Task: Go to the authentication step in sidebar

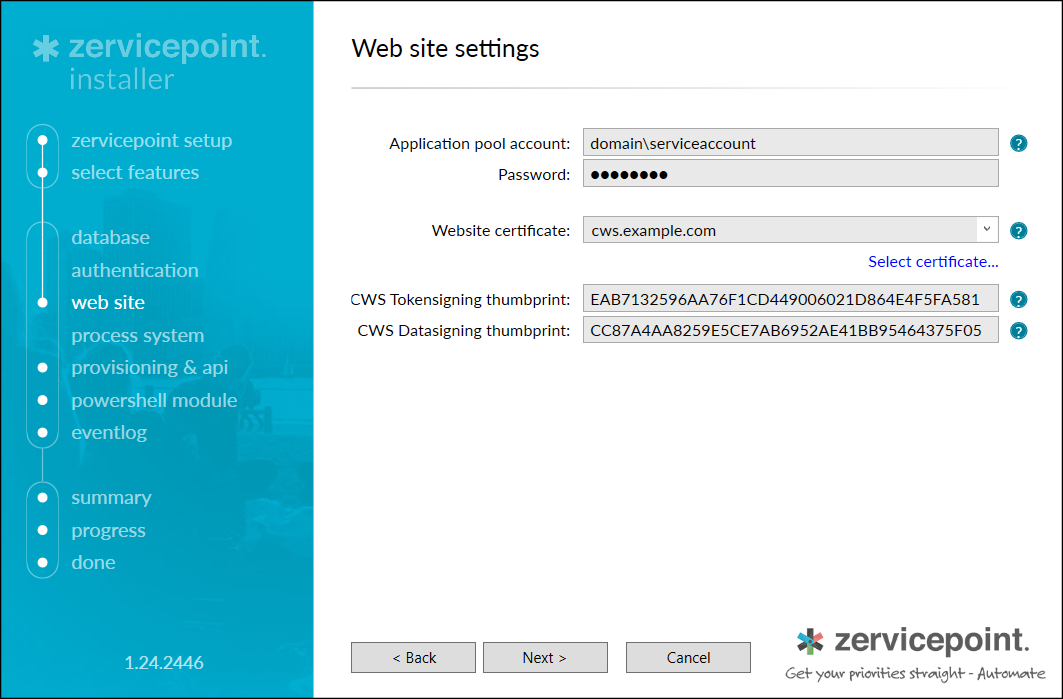Action: point(135,270)
